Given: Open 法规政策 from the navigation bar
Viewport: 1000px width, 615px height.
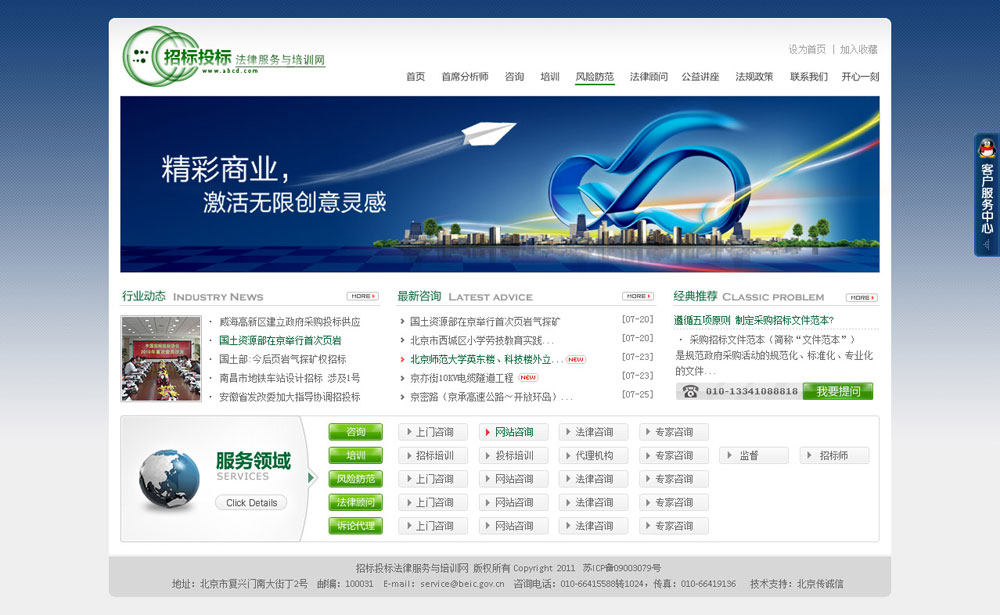Looking at the screenshot, I should coord(754,77).
